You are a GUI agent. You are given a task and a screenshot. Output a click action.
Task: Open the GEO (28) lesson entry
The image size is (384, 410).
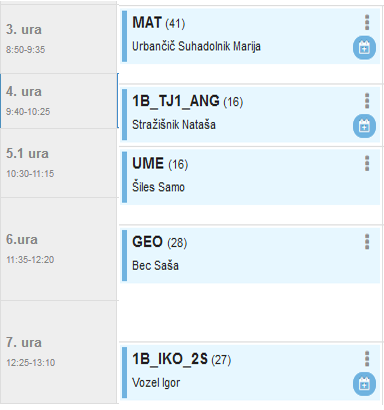coord(251,255)
